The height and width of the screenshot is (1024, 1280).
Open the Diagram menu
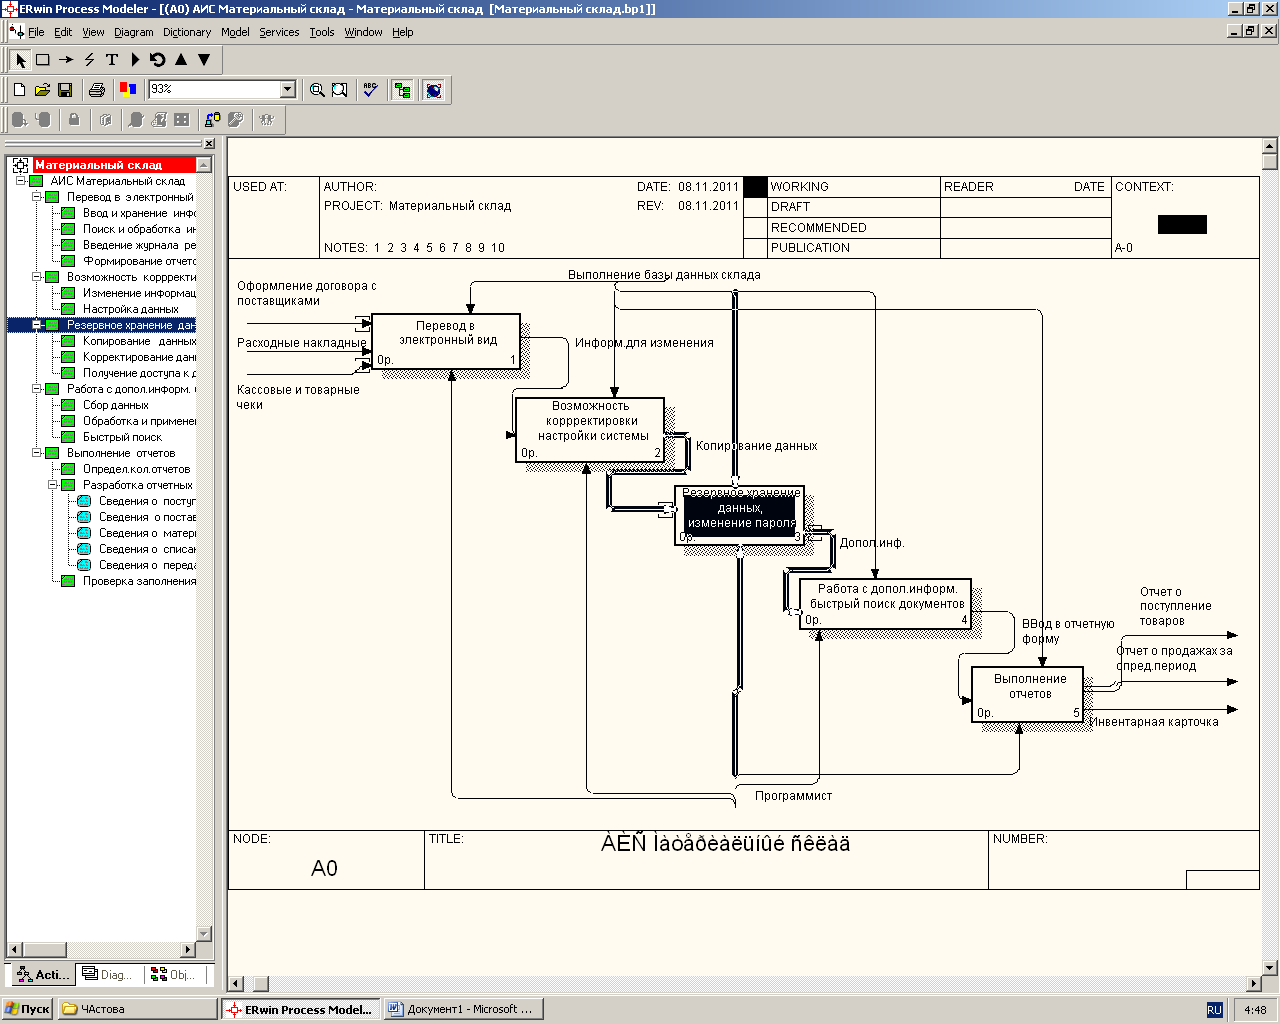(134, 32)
